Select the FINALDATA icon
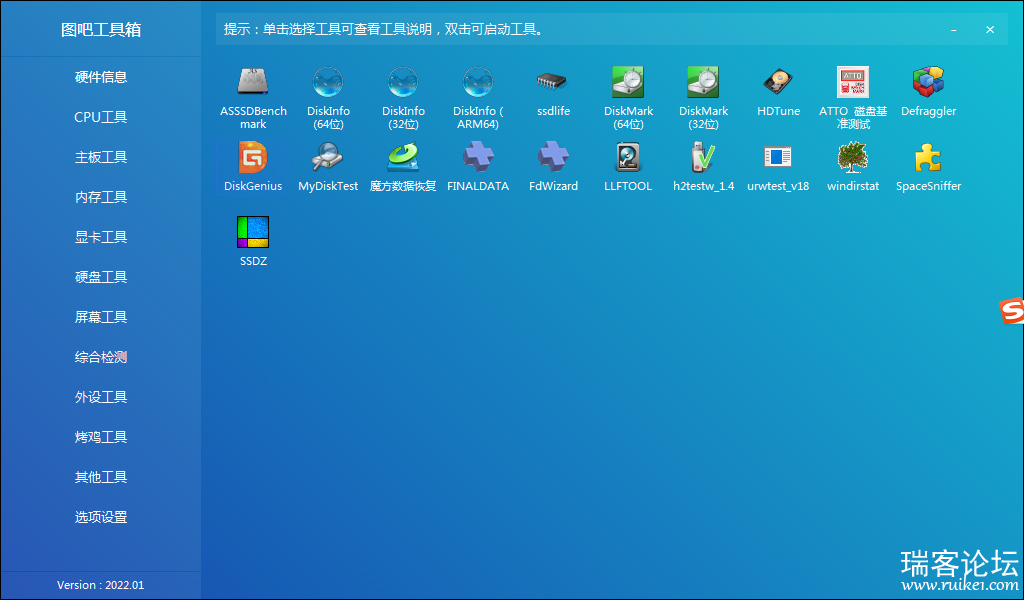1024x600 pixels. [x=478, y=157]
